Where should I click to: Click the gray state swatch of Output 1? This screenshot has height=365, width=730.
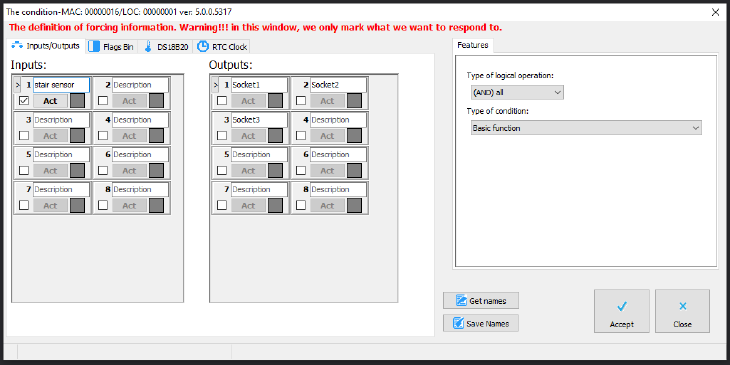(276, 101)
